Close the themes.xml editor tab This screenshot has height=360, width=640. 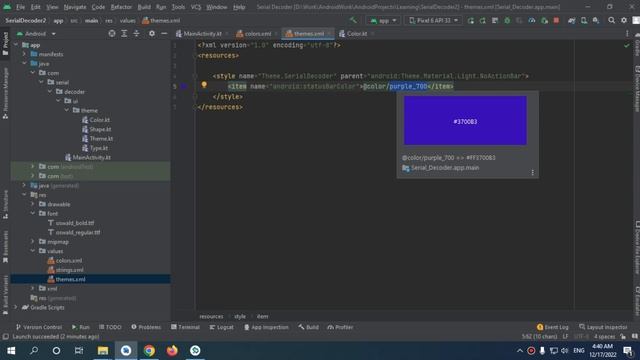coord(329,33)
